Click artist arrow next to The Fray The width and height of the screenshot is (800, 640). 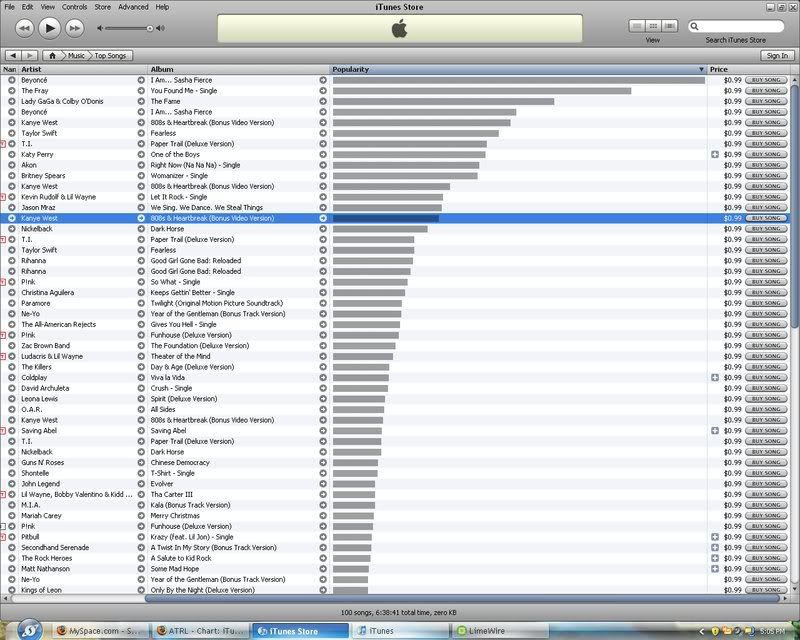pyautogui.click(x=141, y=91)
